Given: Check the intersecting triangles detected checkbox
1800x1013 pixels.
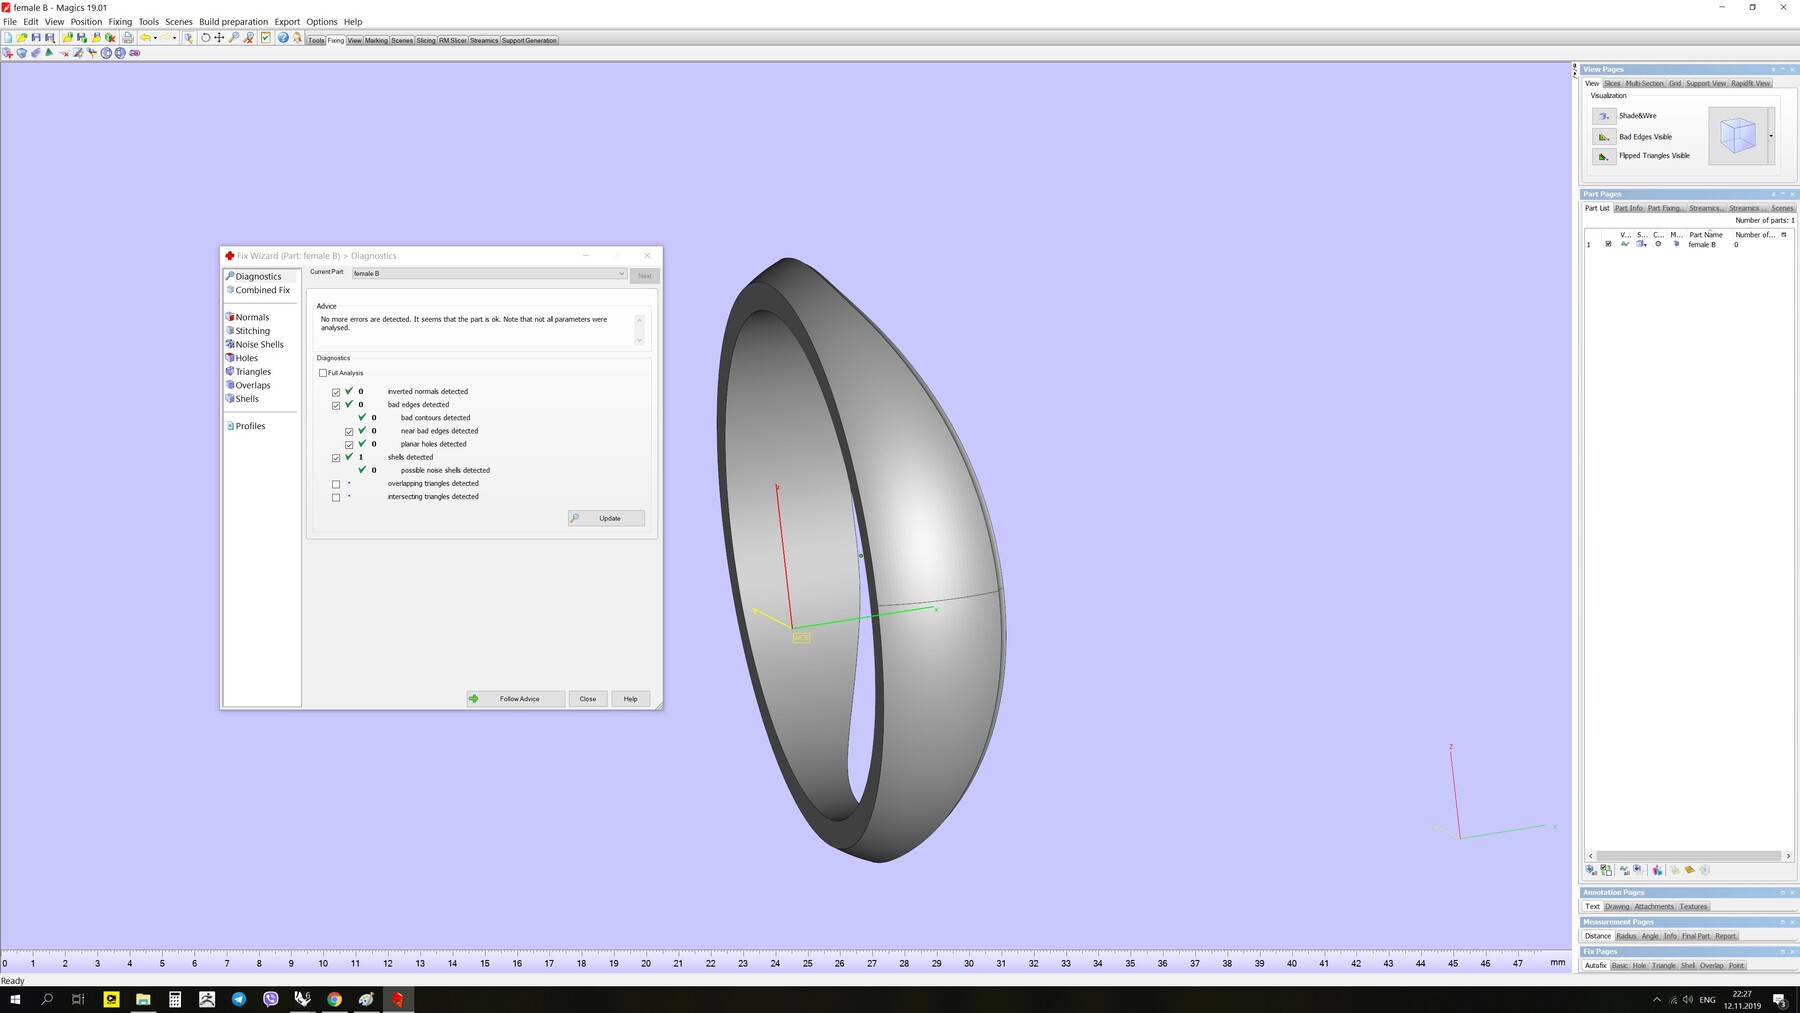Looking at the screenshot, I should pos(336,497).
